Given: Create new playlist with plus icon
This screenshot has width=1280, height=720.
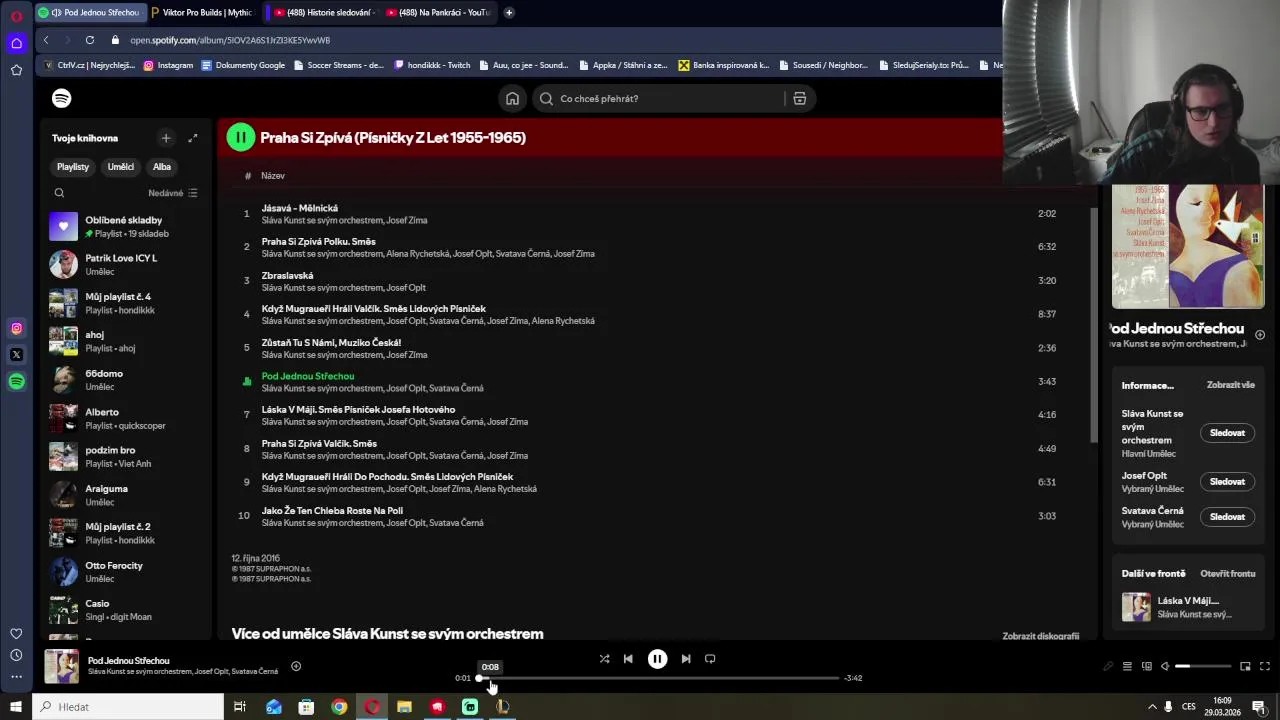Looking at the screenshot, I should click(166, 138).
